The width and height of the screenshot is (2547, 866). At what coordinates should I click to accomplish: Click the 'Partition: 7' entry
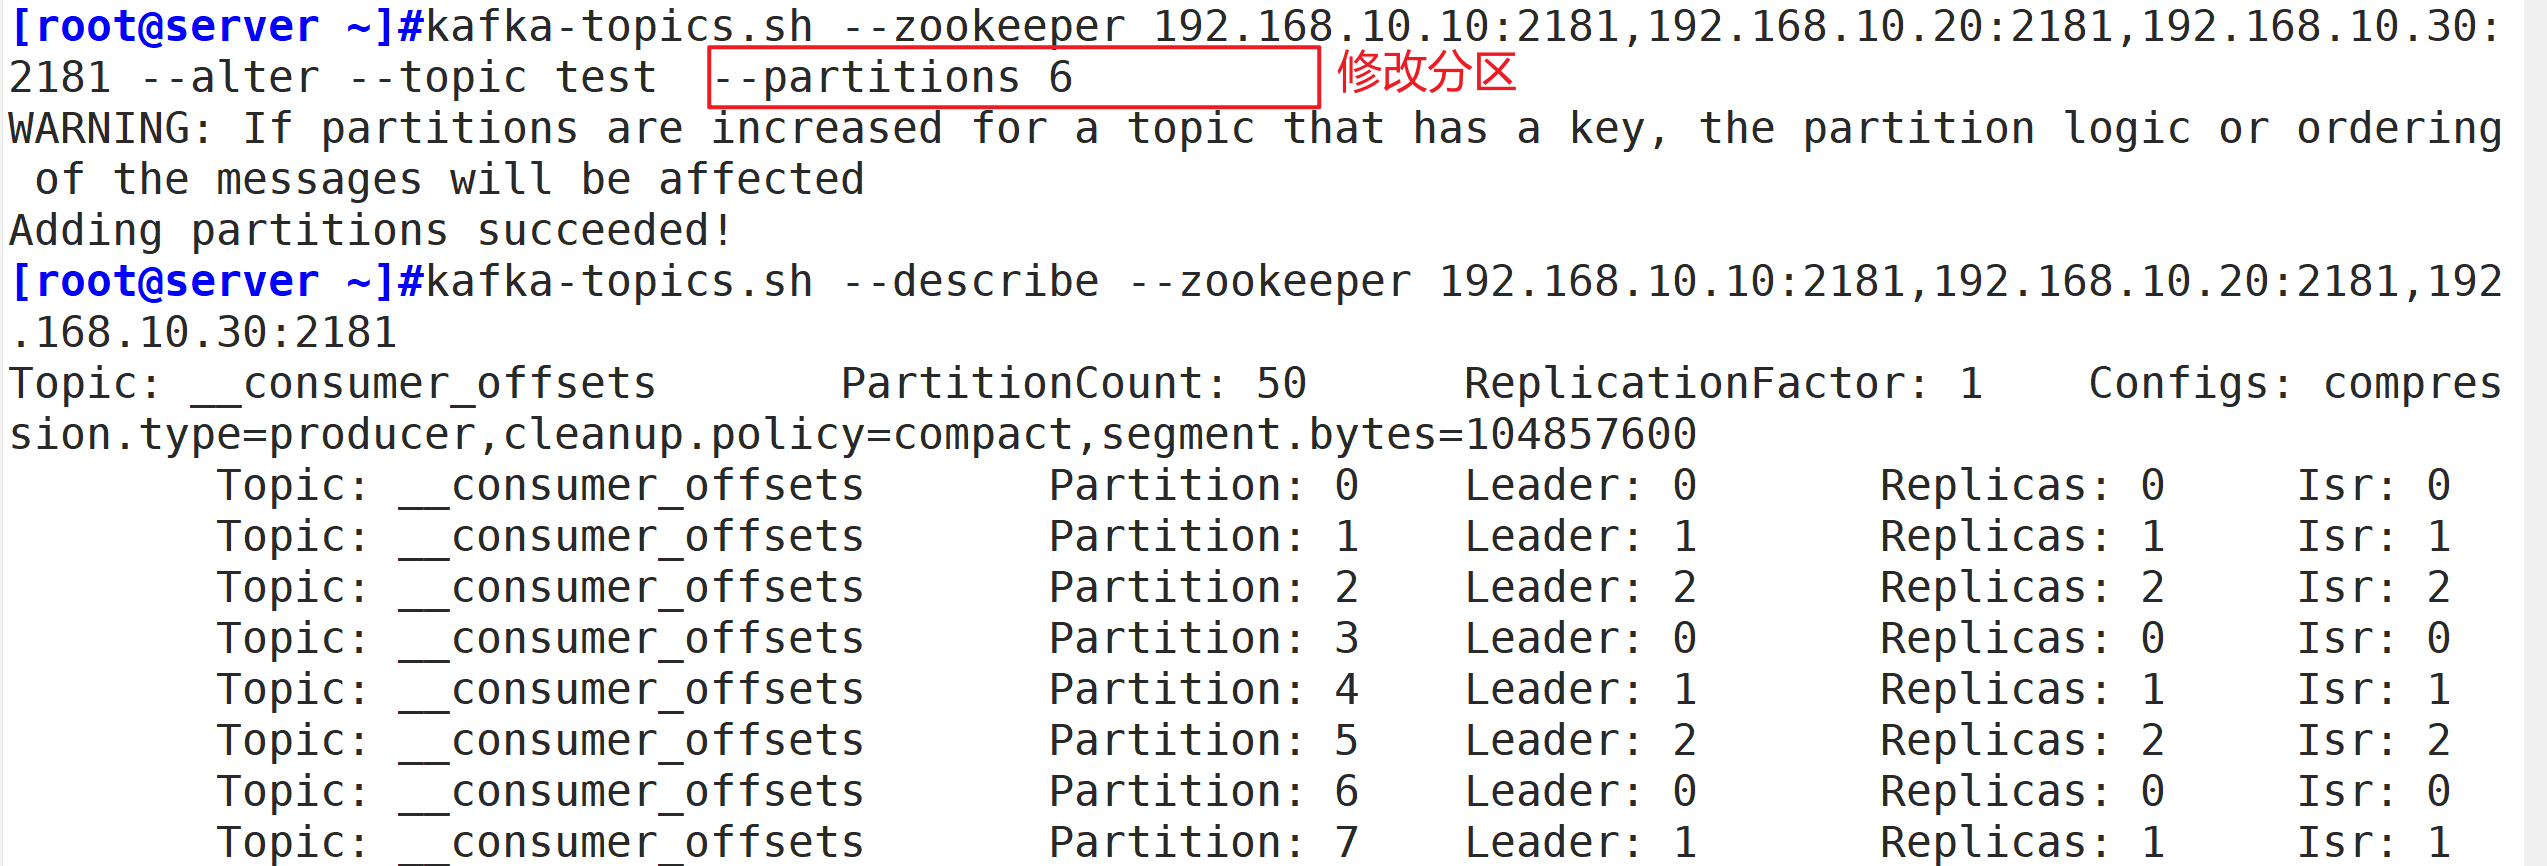click(1204, 842)
